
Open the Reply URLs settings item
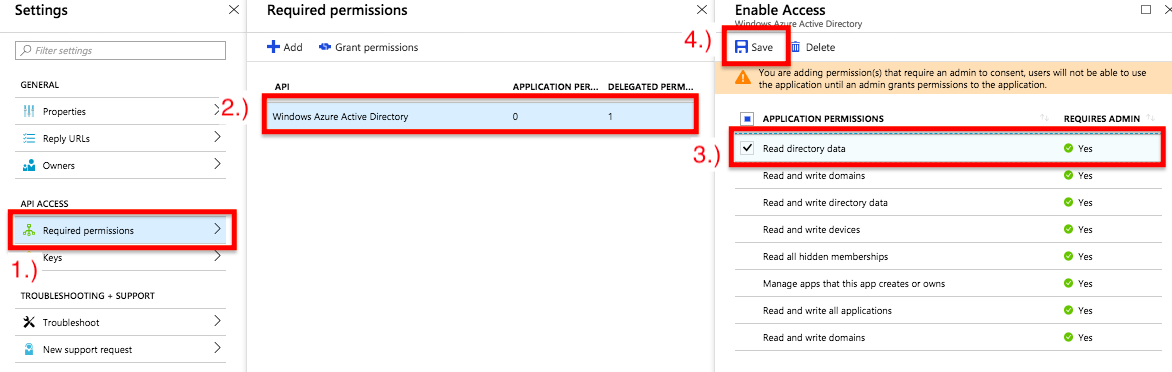(120, 138)
